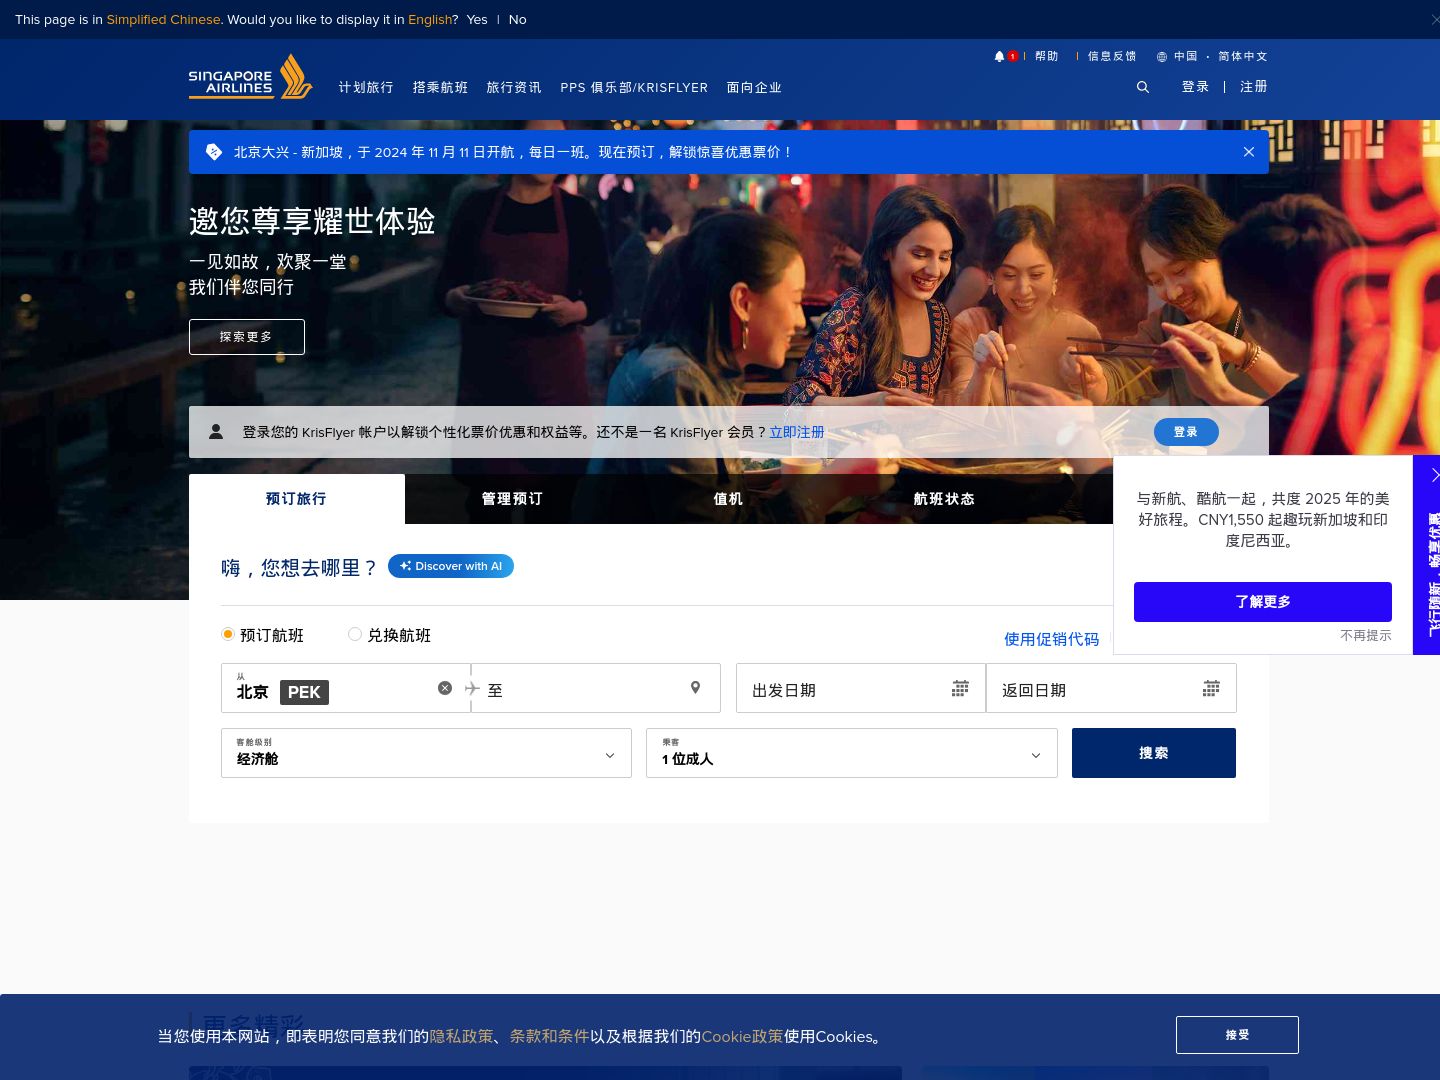Click the 帮助 header link
The width and height of the screenshot is (1440, 1080).
coord(1047,57)
